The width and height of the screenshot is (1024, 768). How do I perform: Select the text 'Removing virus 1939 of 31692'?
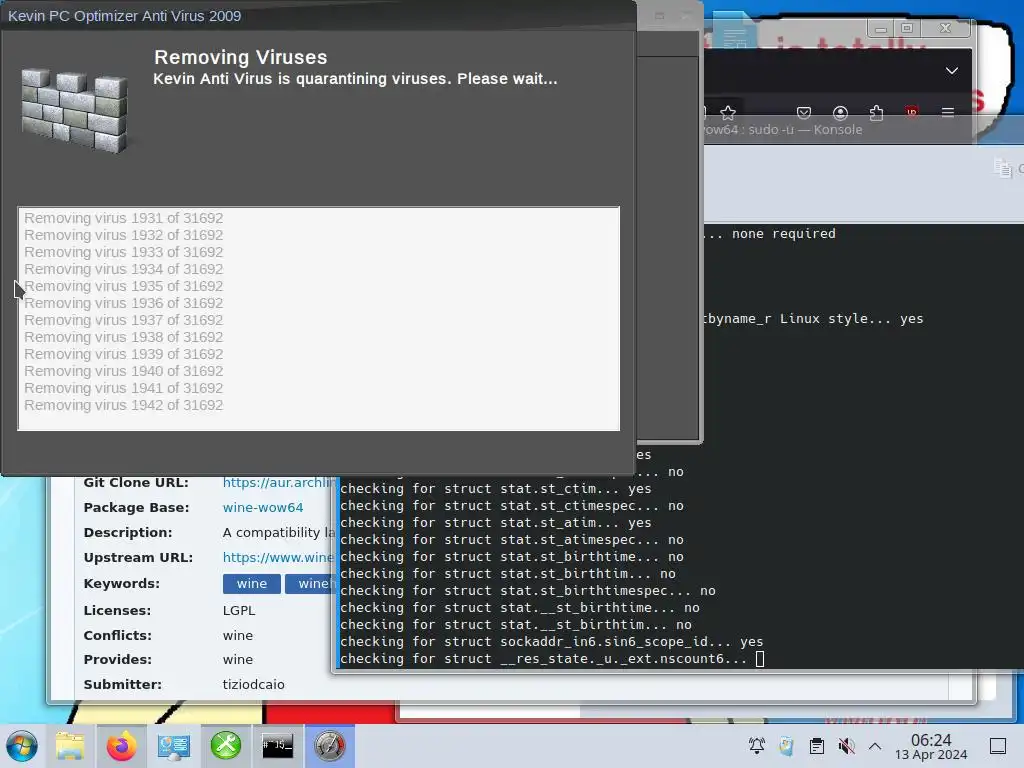click(x=123, y=354)
